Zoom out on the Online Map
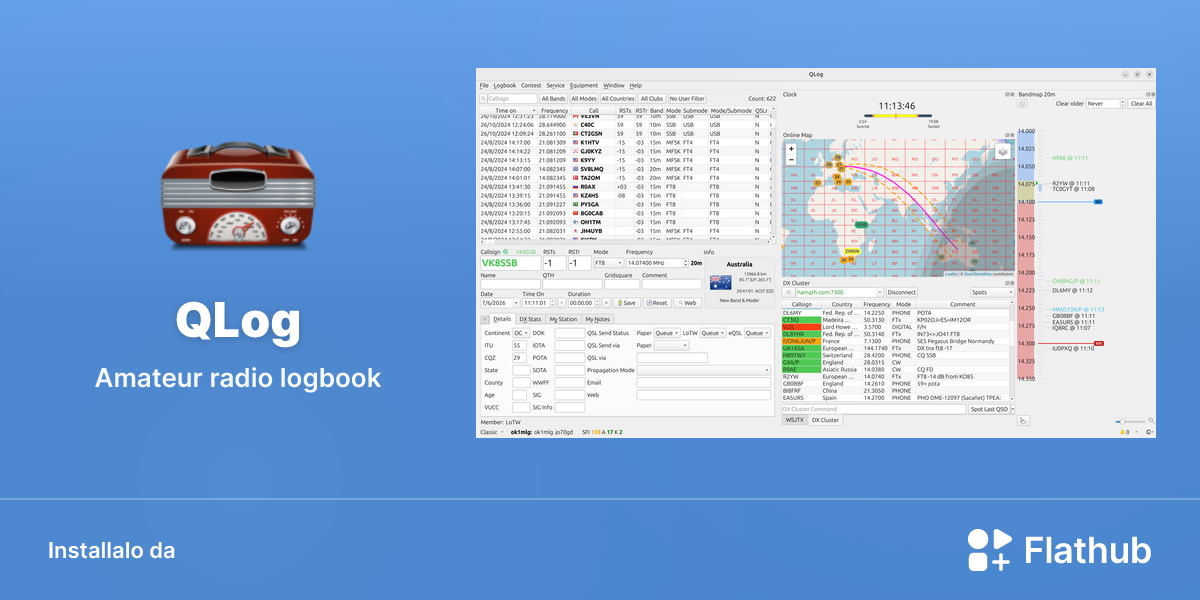 (791, 159)
